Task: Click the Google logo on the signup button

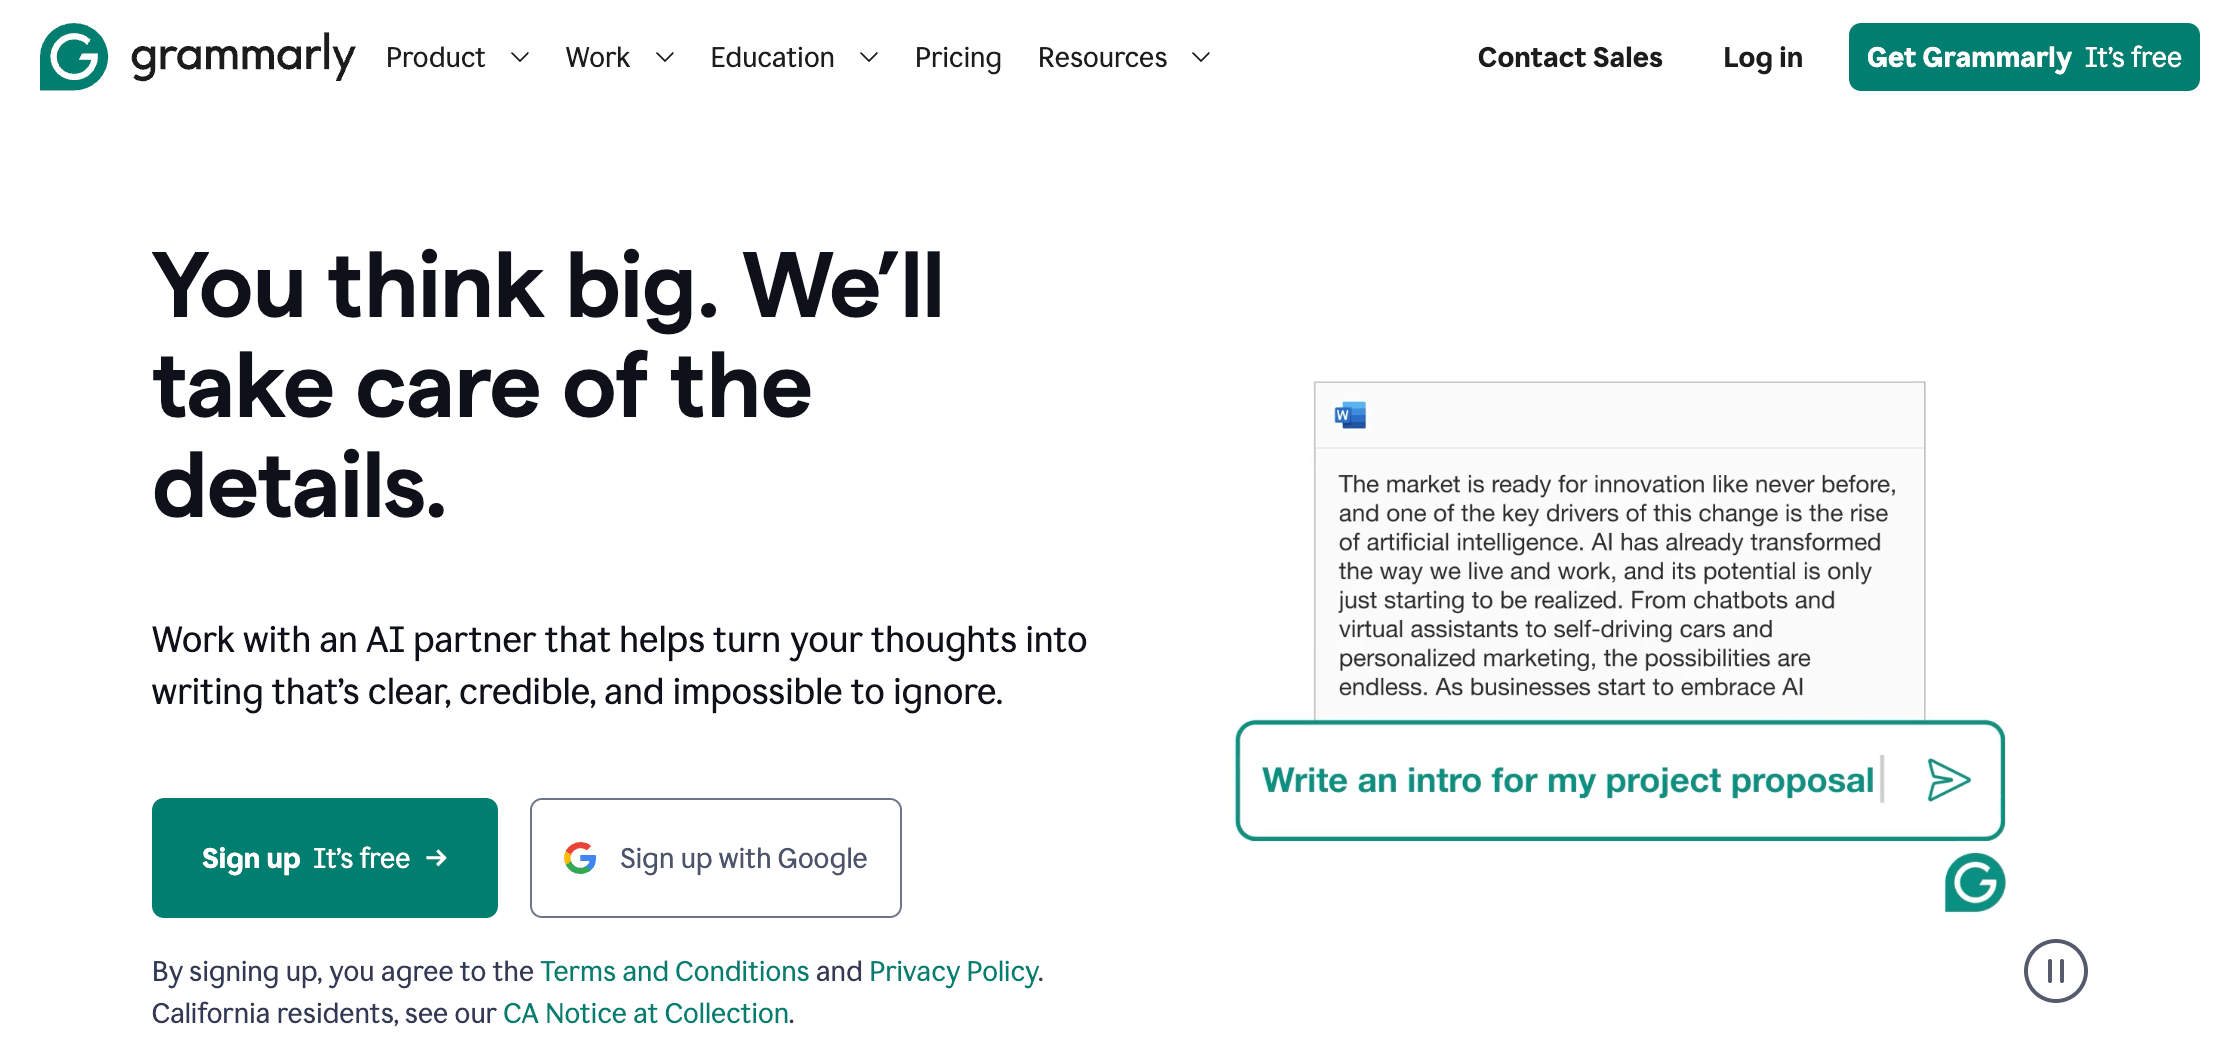Action: click(x=580, y=858)
